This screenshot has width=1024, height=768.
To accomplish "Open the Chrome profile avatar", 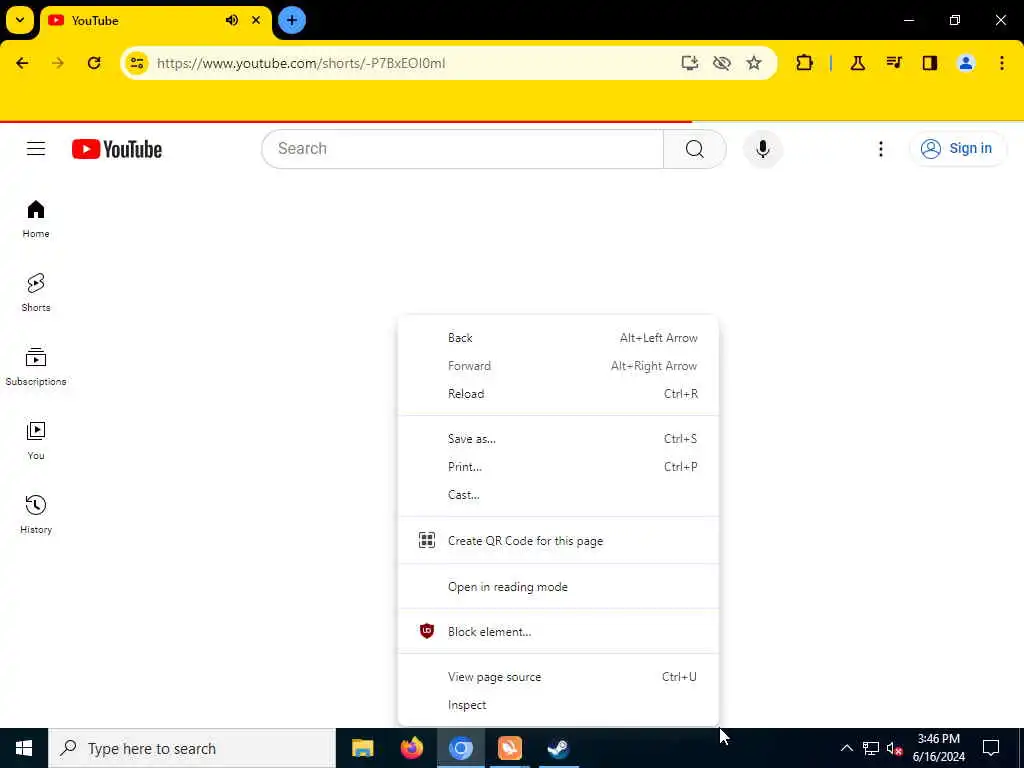I will [x=966, y=63].
